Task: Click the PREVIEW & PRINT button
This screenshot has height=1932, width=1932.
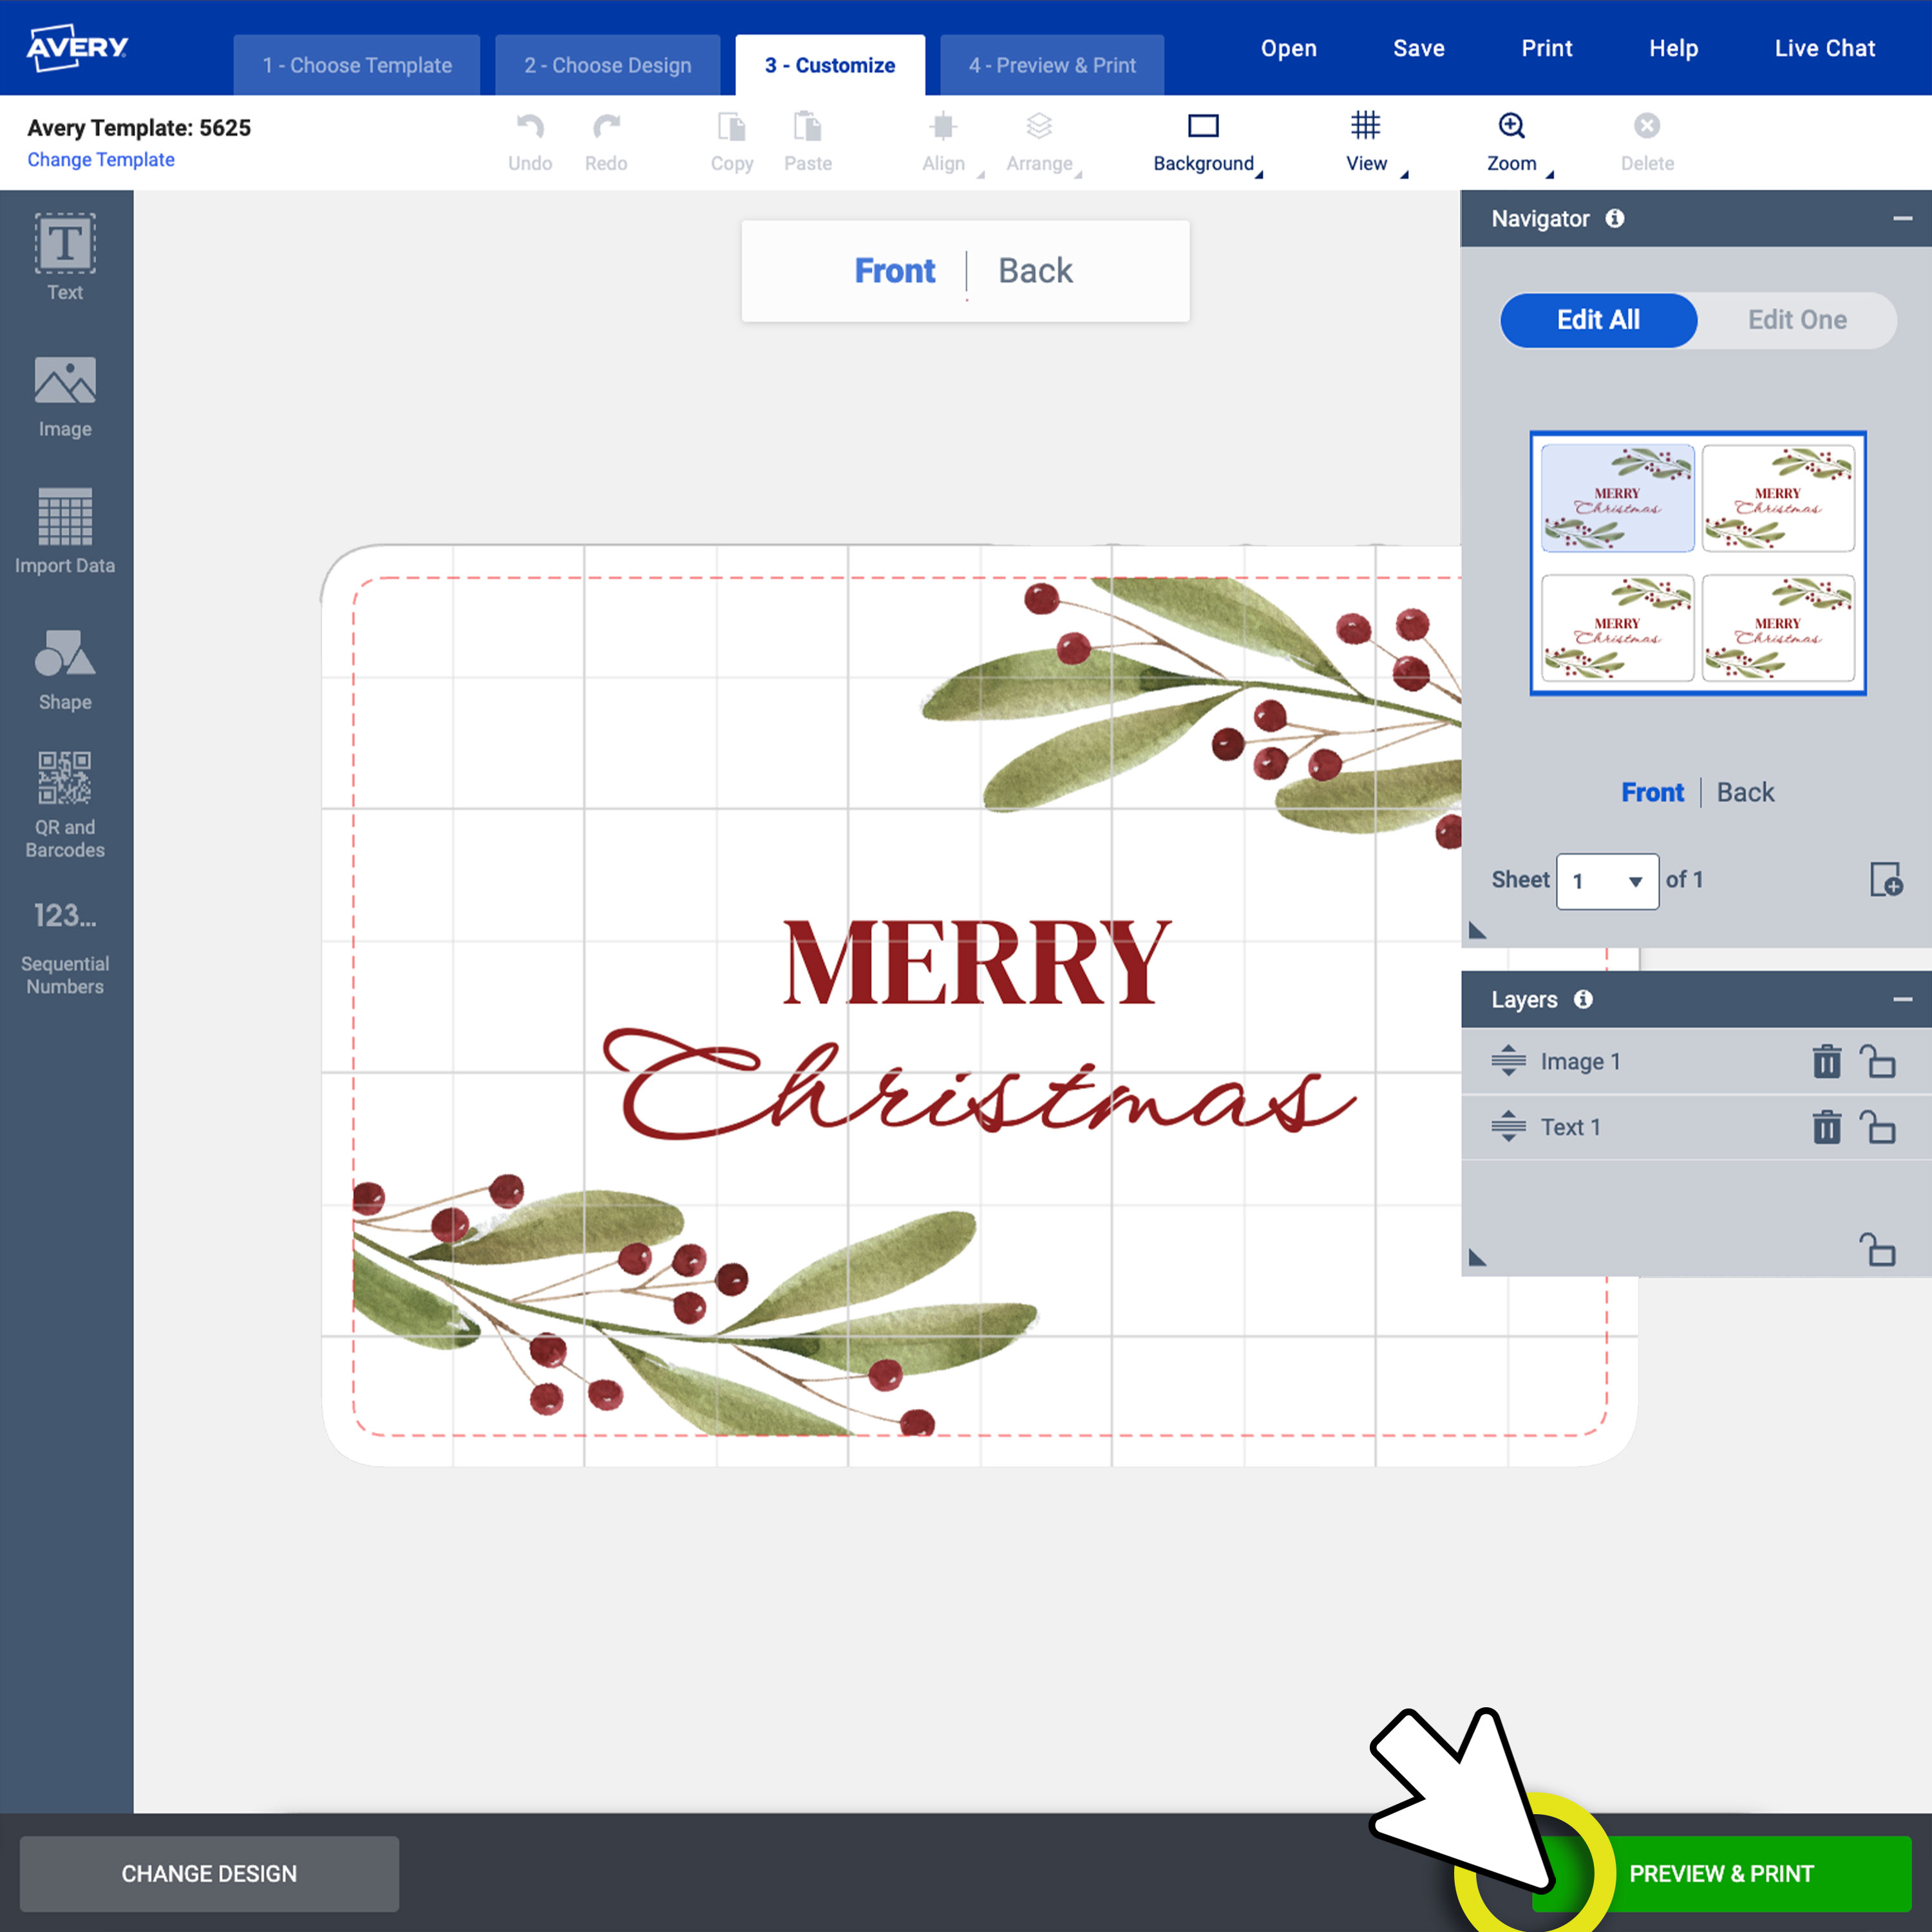Action: point(1723,1873)
